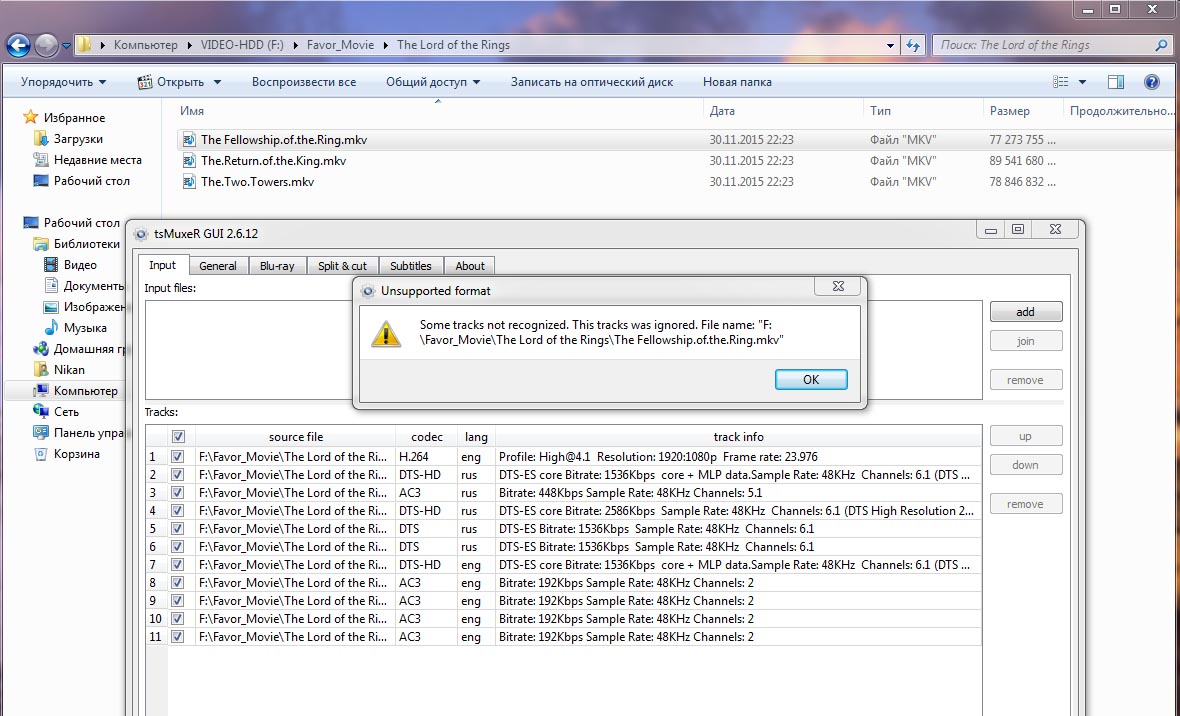Click the Избранное star icon
The width and height of the screenshot is (1180, 716).
click(30, 117)
